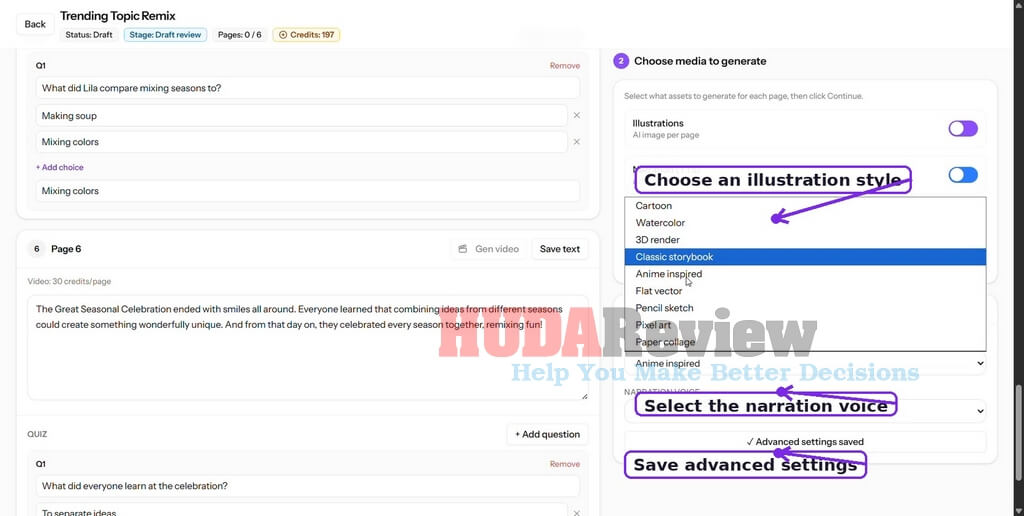Click the + Add choice link
The width and height of the screenshot is (1024, 516).
pyautogui.click(x=59, y=167)
